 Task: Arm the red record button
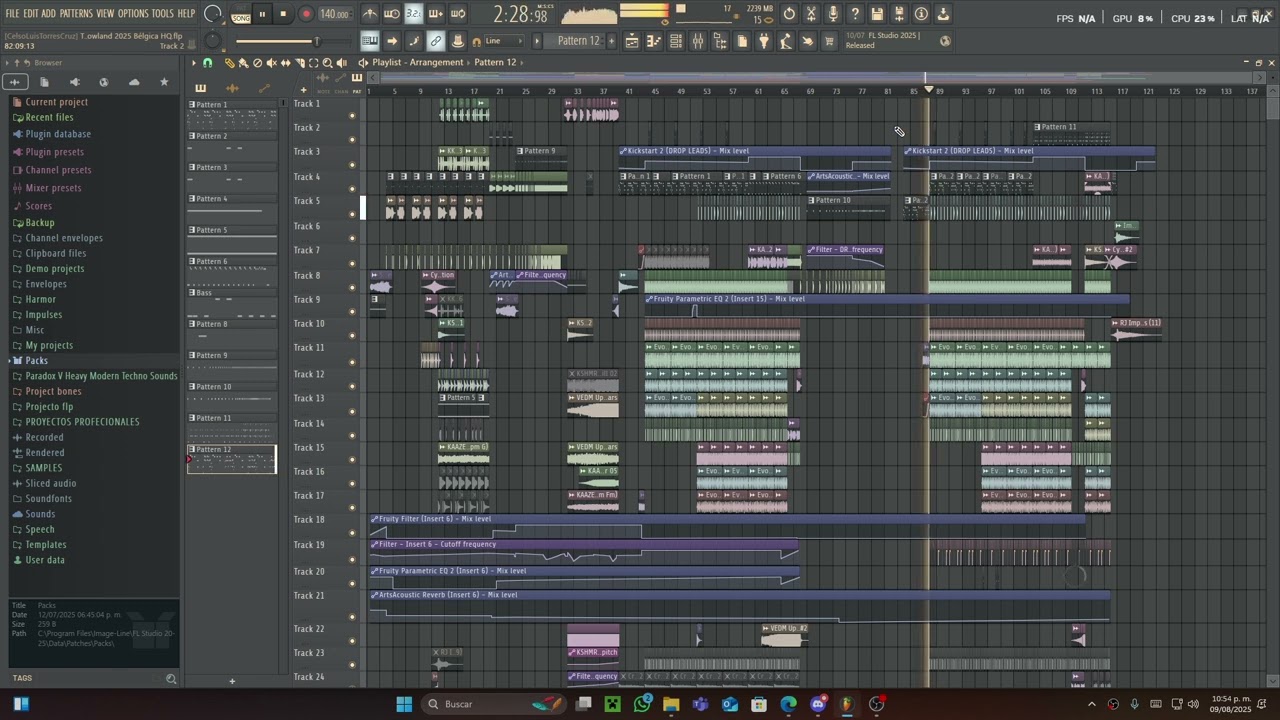pyautogui.click(x=306, y=14)
